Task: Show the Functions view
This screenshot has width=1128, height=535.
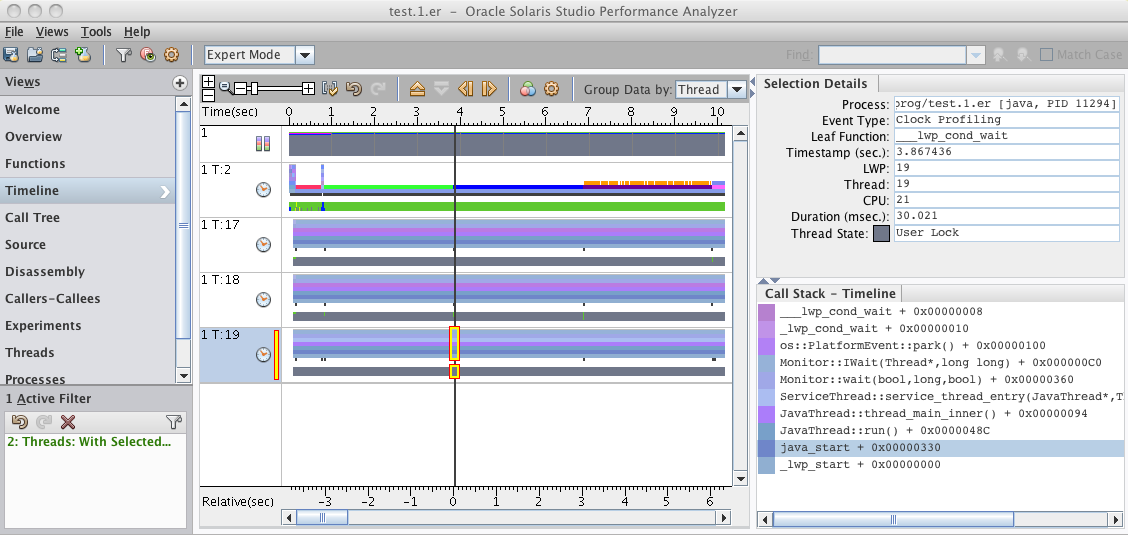Action: (x=35, y=164)
